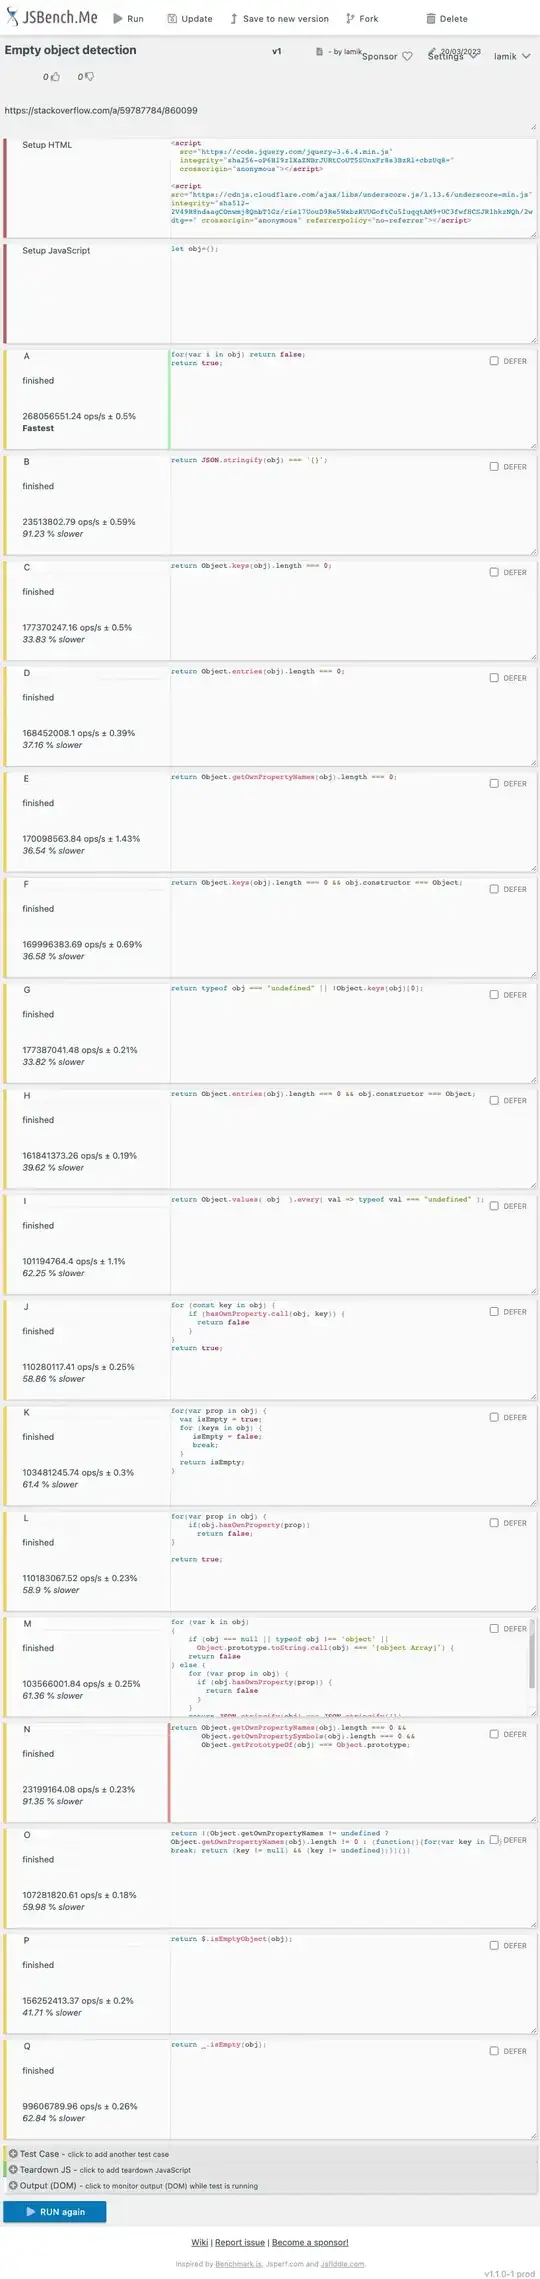Click the JSBench.Me logo
This screenshot has width=540, height=2279.
51,17
